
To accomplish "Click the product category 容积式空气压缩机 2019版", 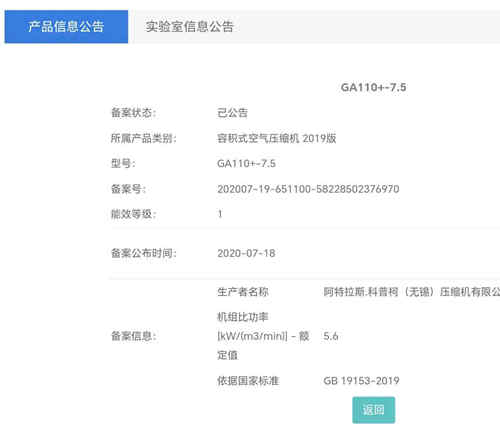I will (276, 138).
